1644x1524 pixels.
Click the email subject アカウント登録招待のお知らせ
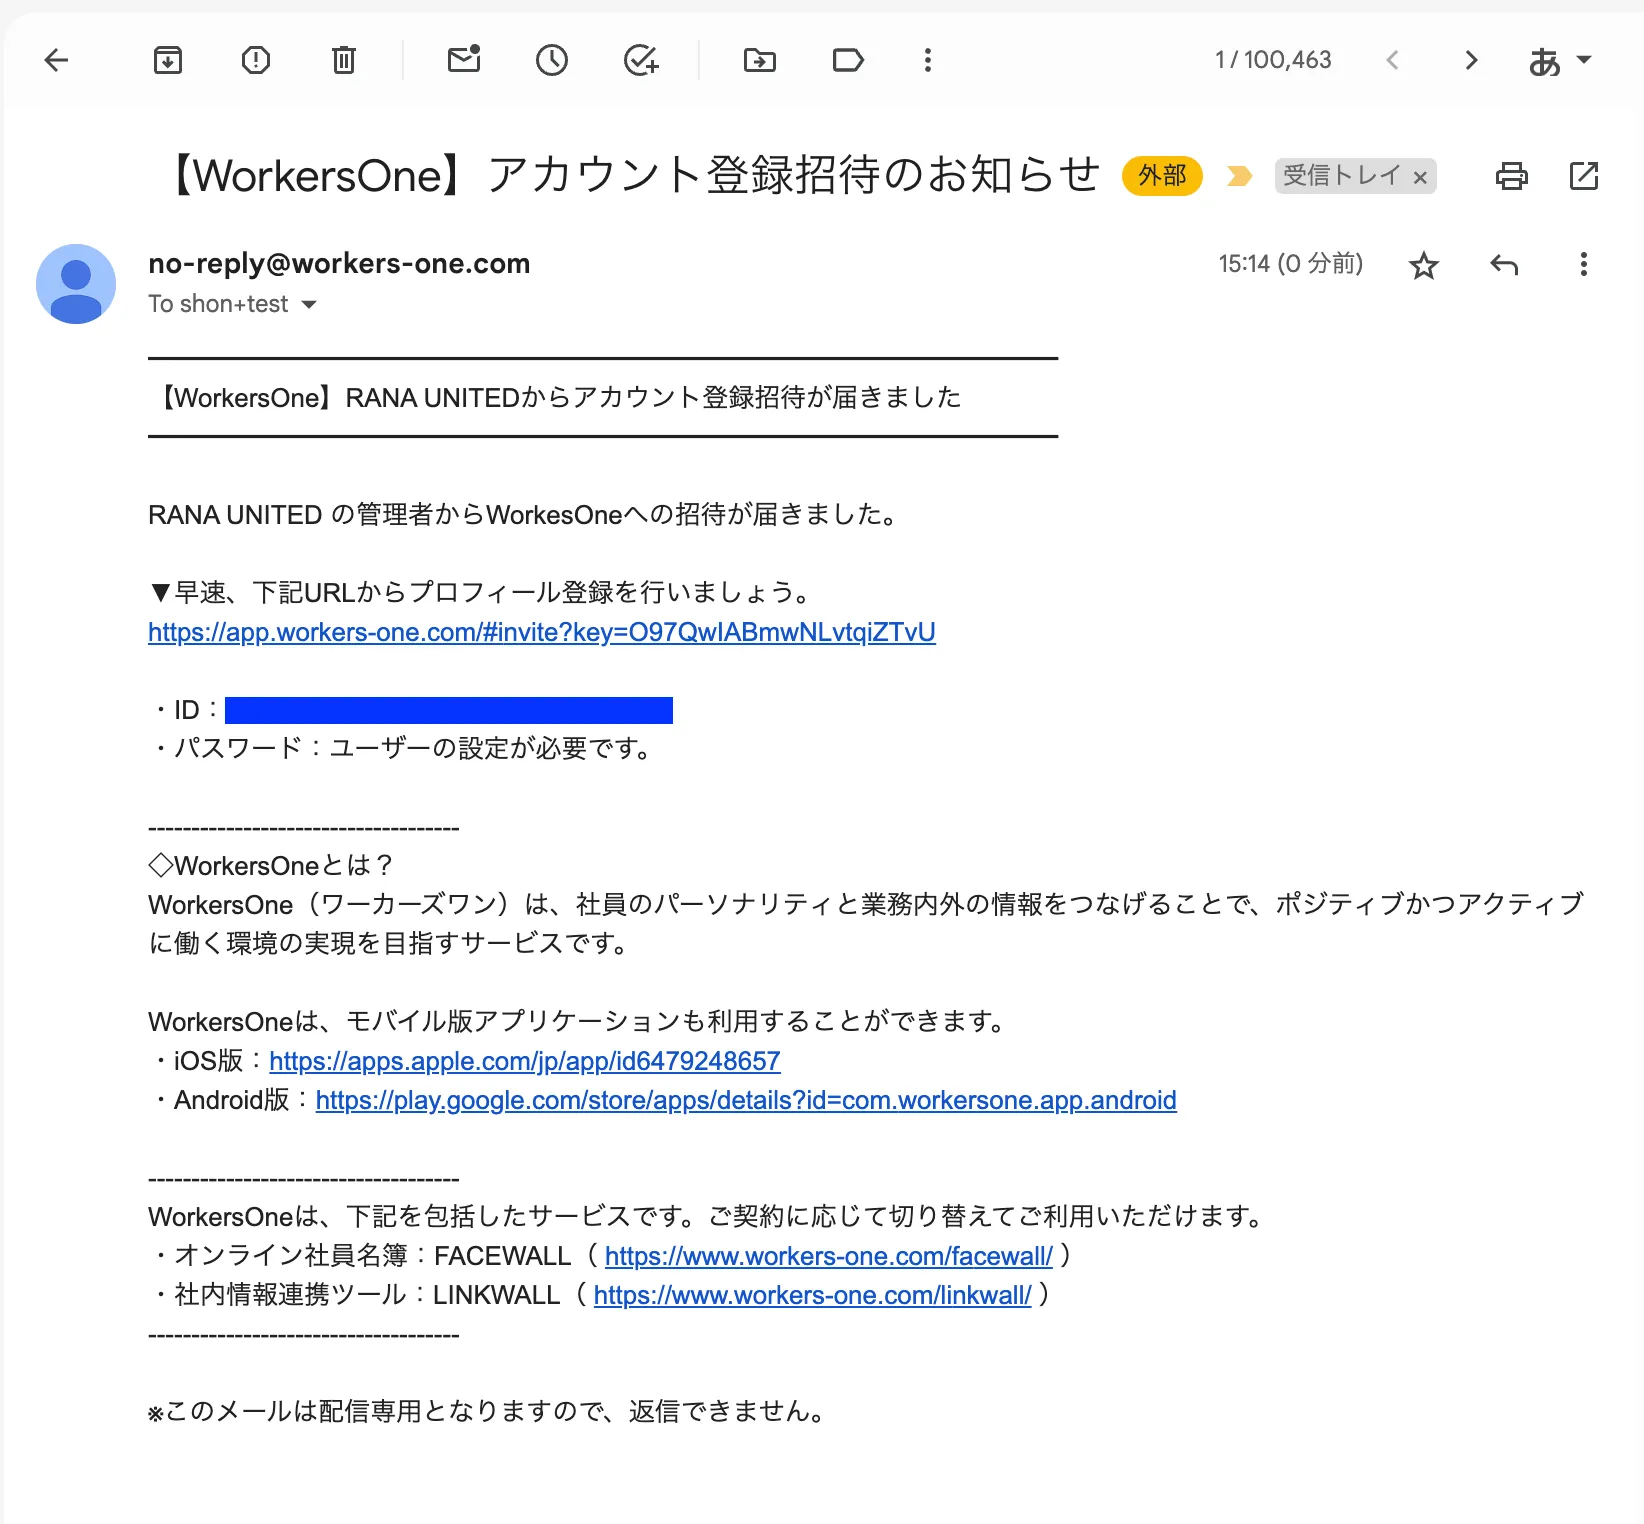pos(794,176)
